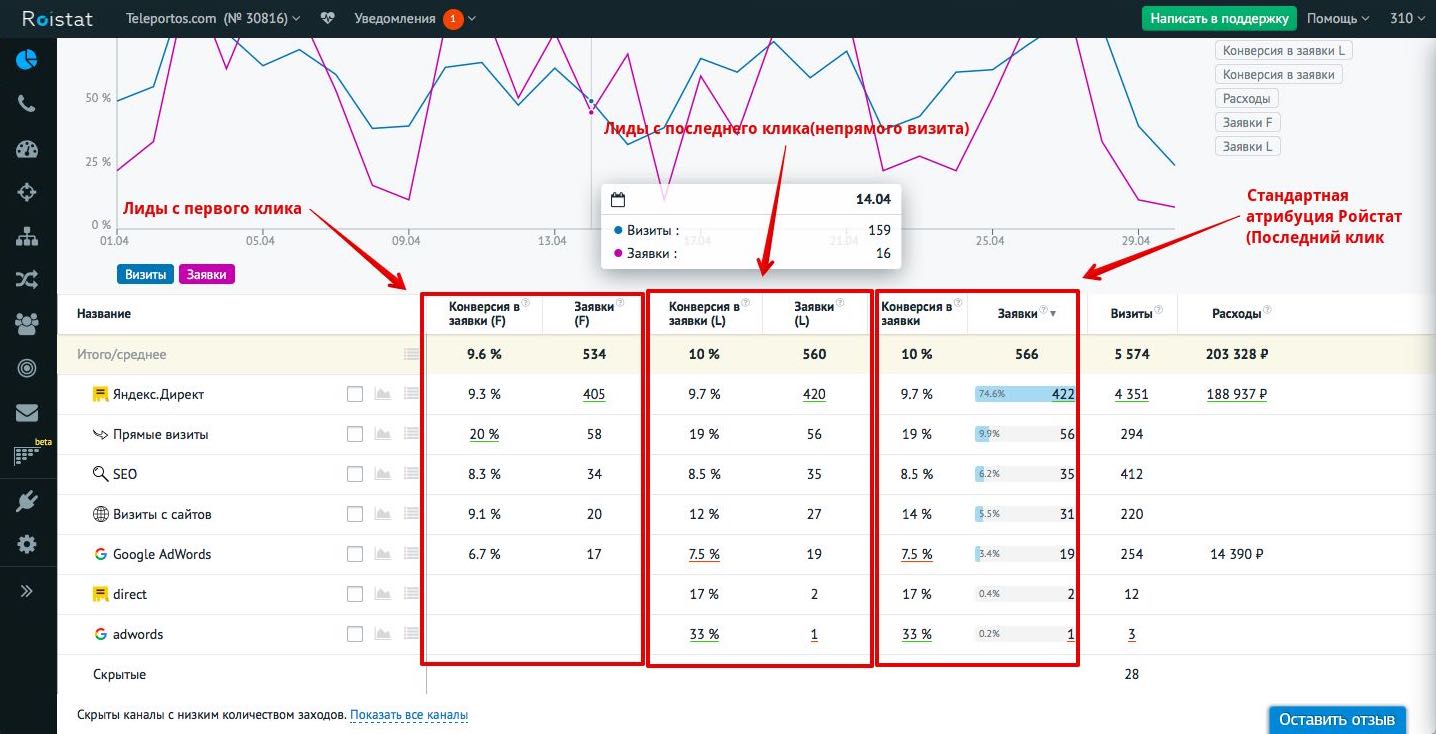Click the people group sidebar icon
Viewport: 1436px width, 734px height.
tap(27, 323)
